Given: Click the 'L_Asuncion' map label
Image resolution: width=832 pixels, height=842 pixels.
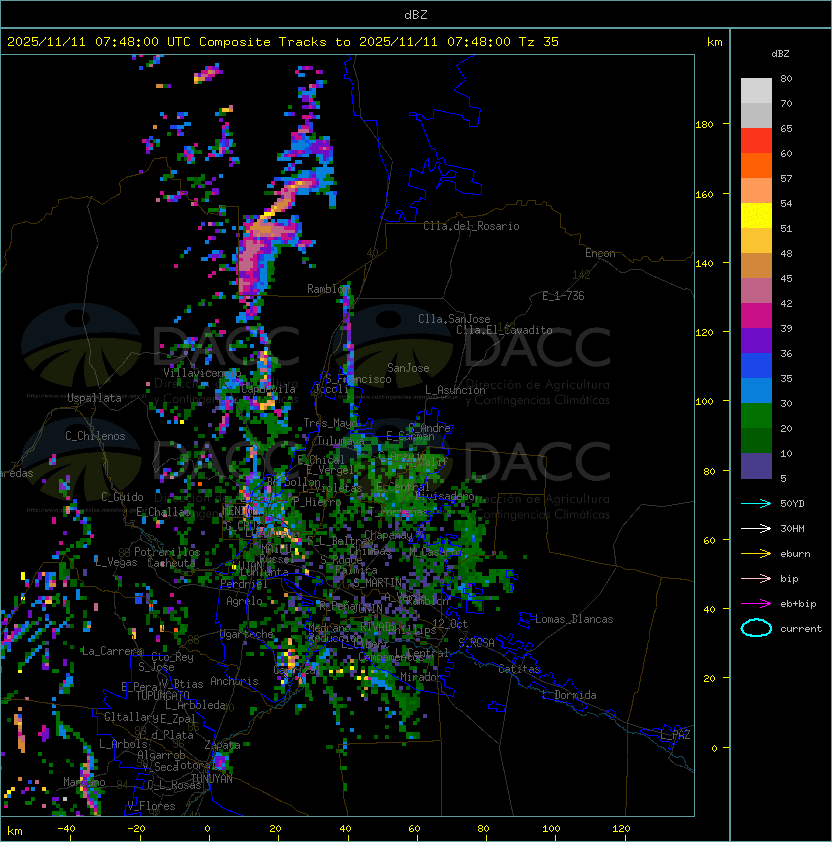Looking at the screenshot, I should tap(455, 390).
